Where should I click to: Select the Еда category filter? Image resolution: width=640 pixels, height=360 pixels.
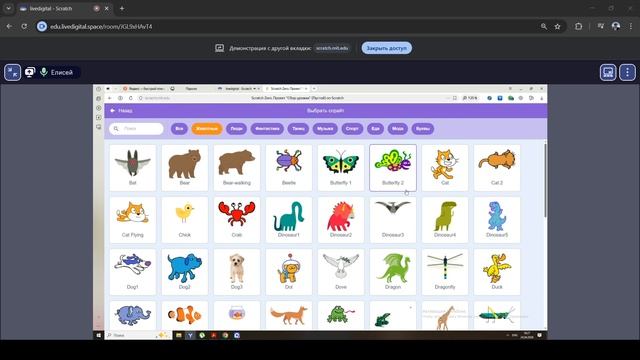point(375,129)
